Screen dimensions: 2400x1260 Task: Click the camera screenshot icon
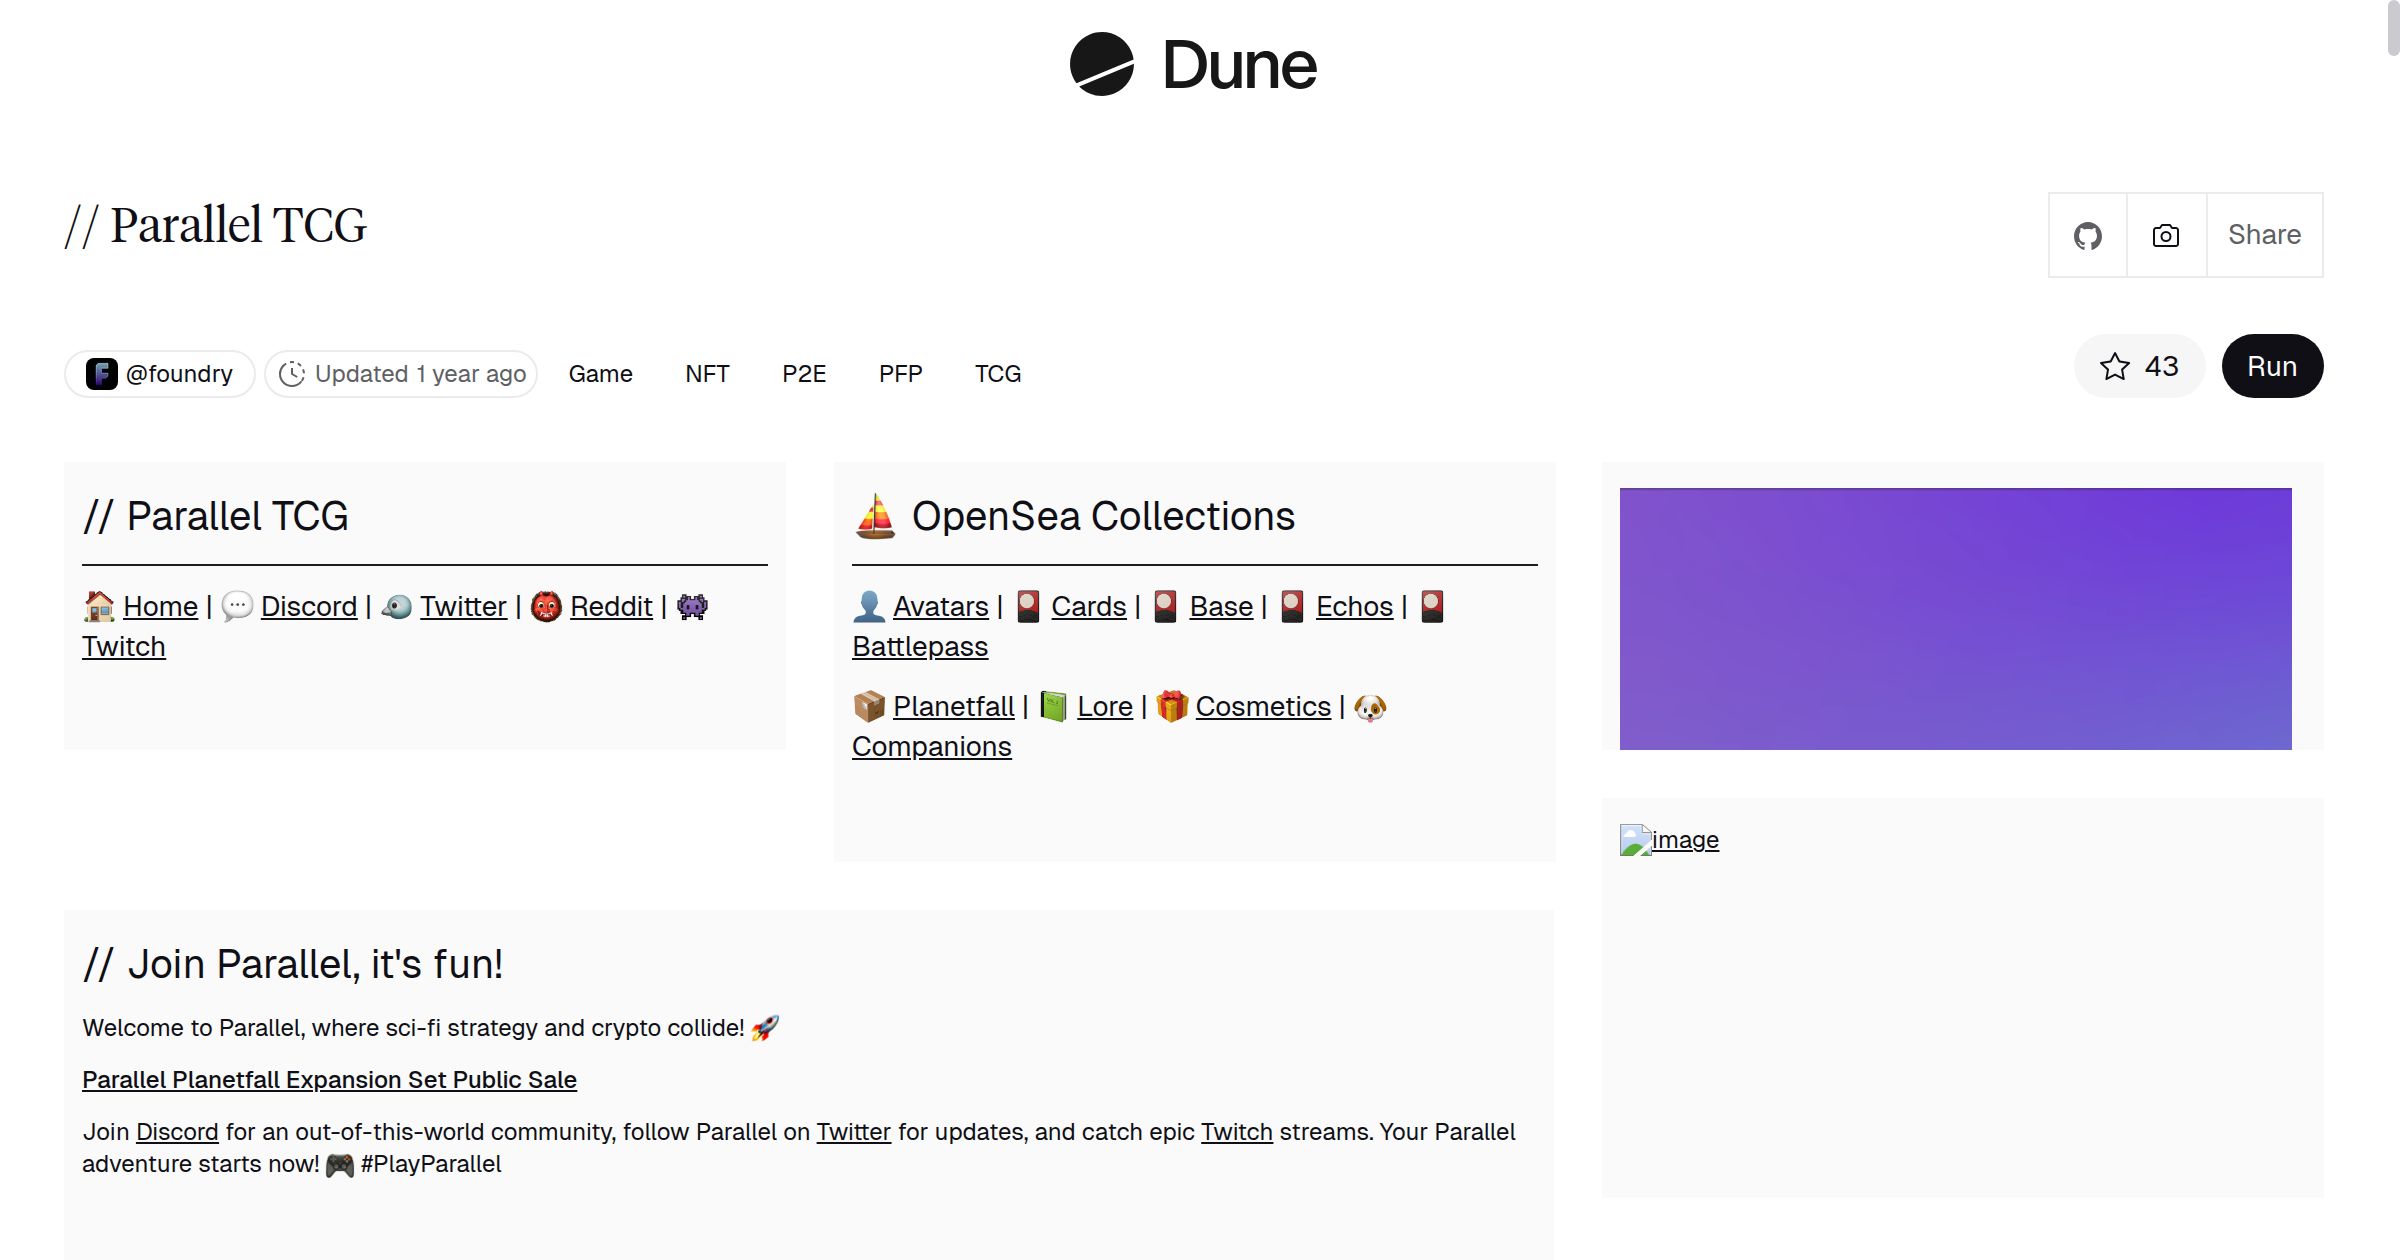[x=2166, y=236]
